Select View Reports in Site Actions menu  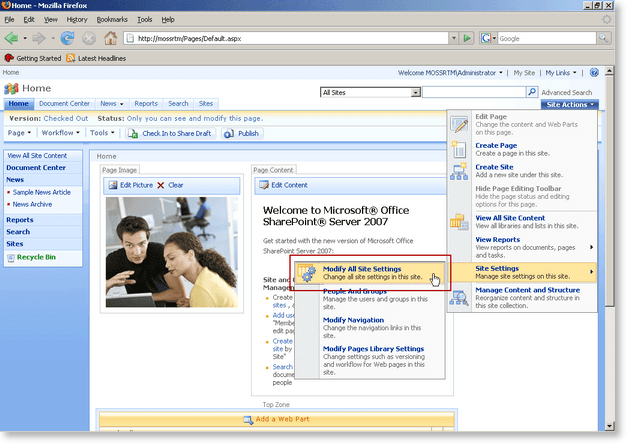click(497, 240)
